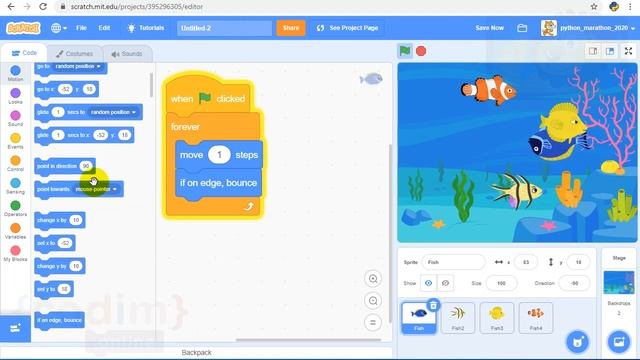Image resolution: width=640 pixels, height=360 pixels.
Task: Reload the page in the browser
Action: (x=42, y=7)
